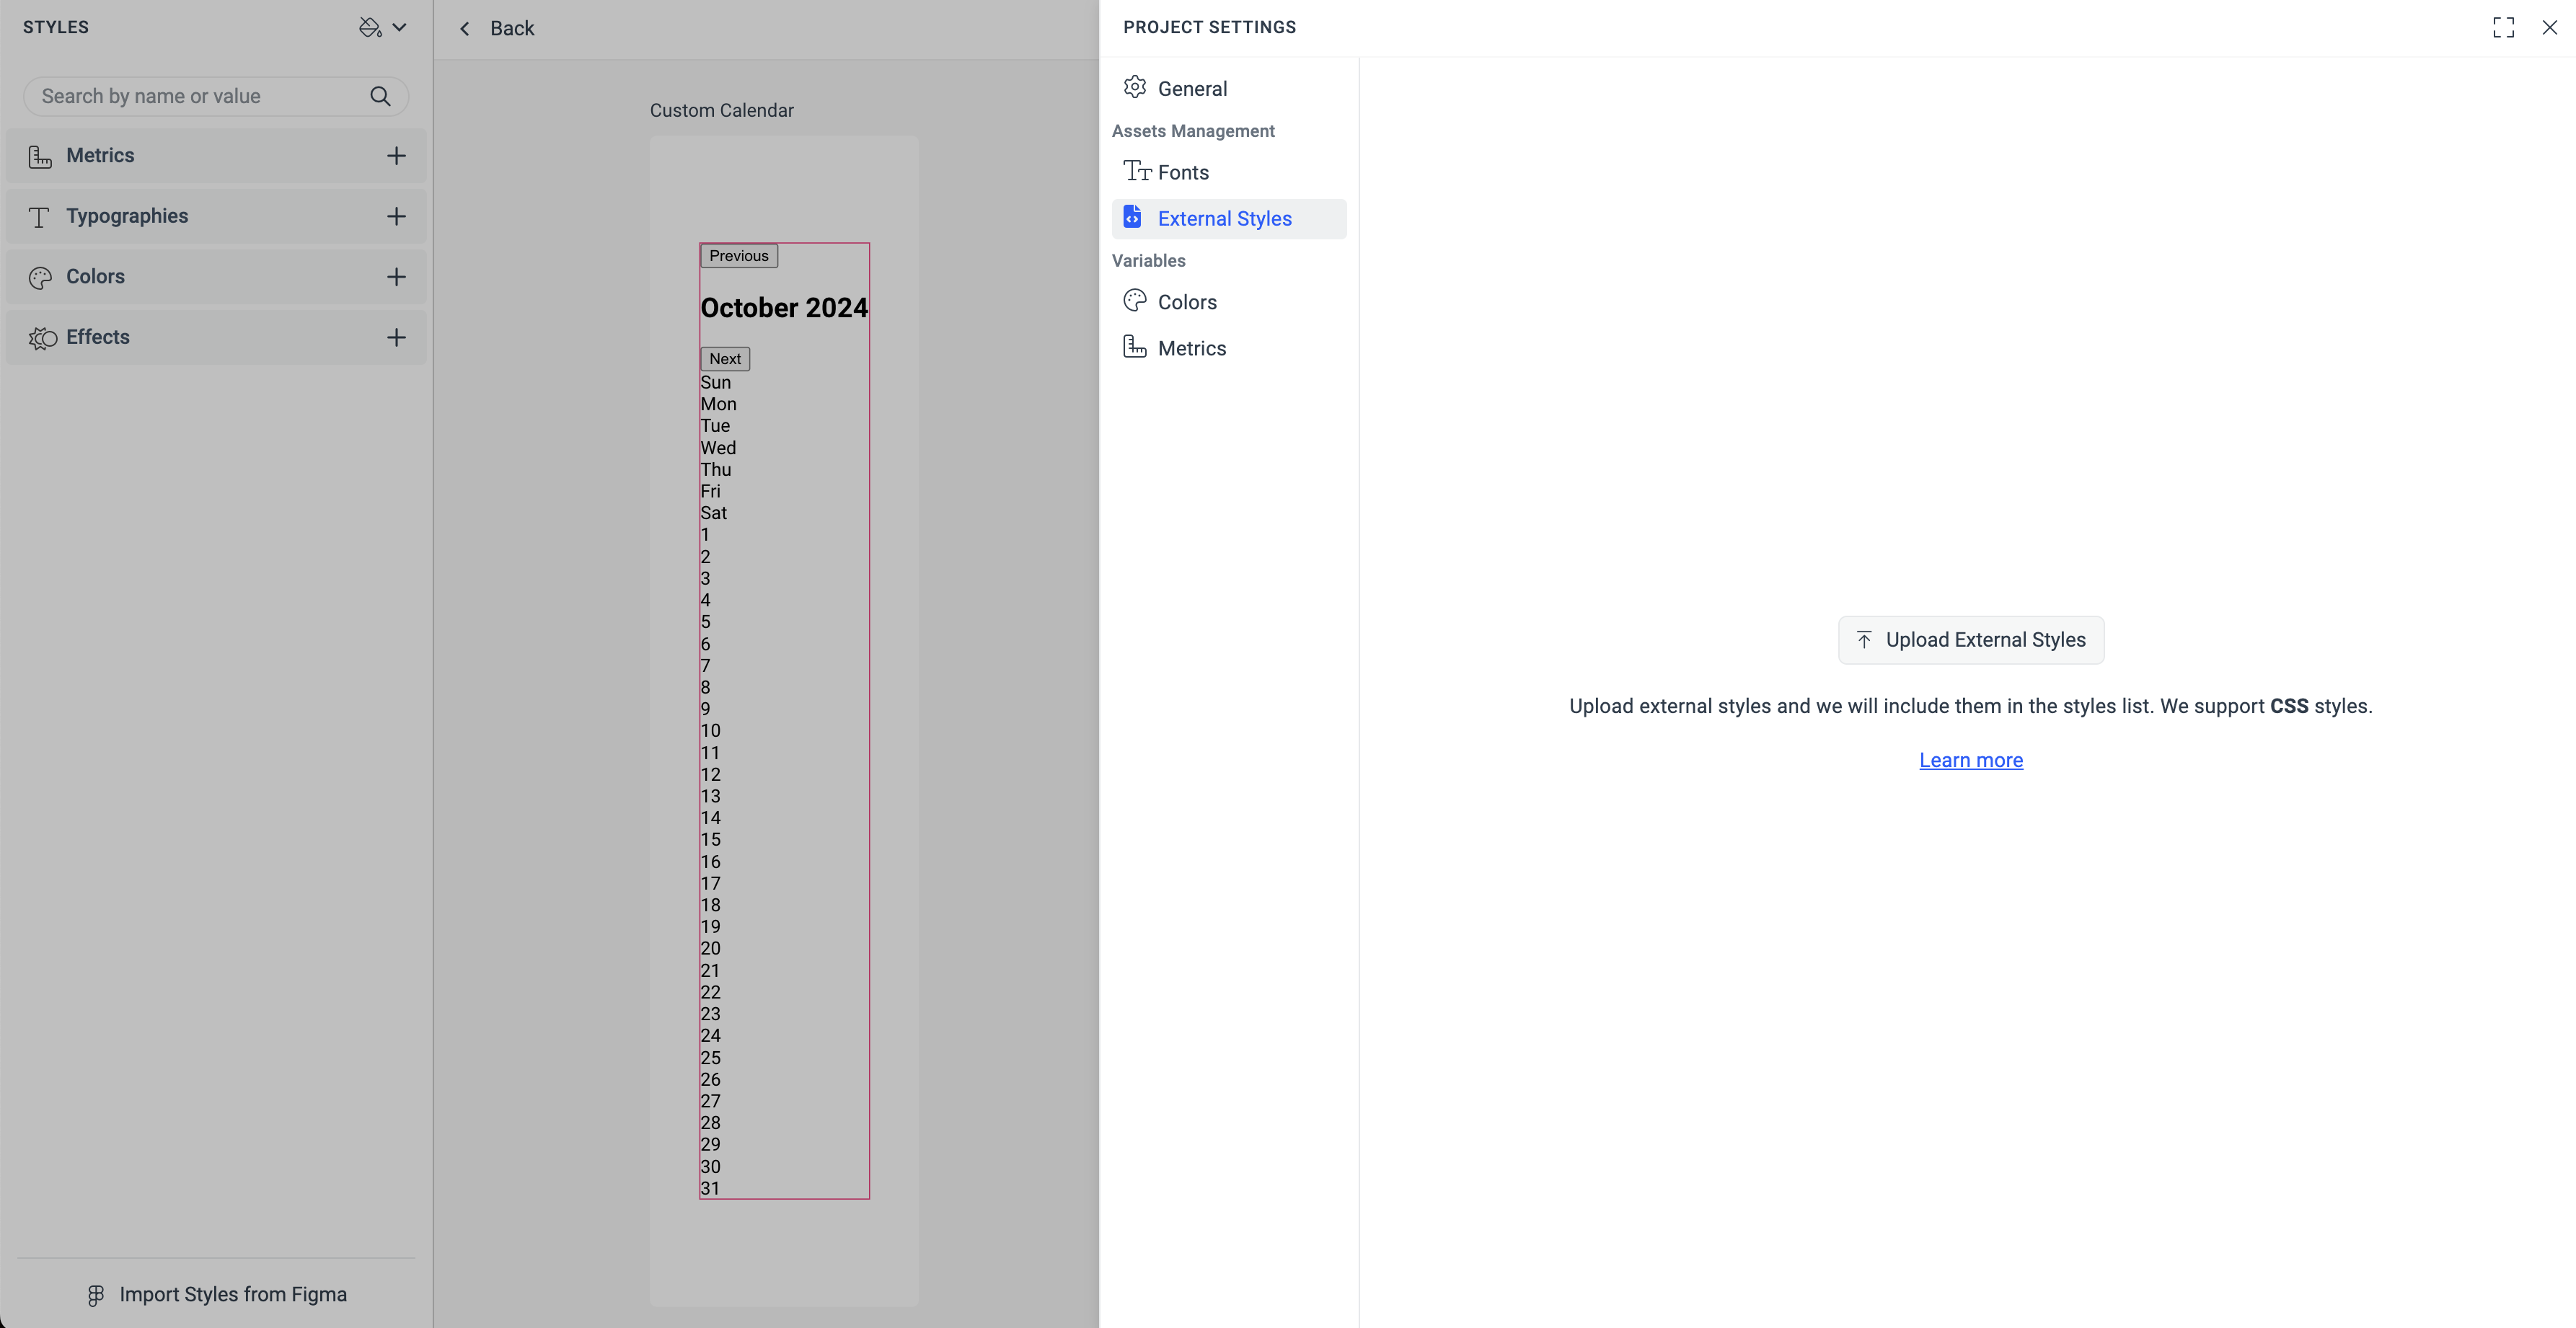Add a new Colors style with plus button
Viewport: 2576px width, 1328px height.
(396, 277)
